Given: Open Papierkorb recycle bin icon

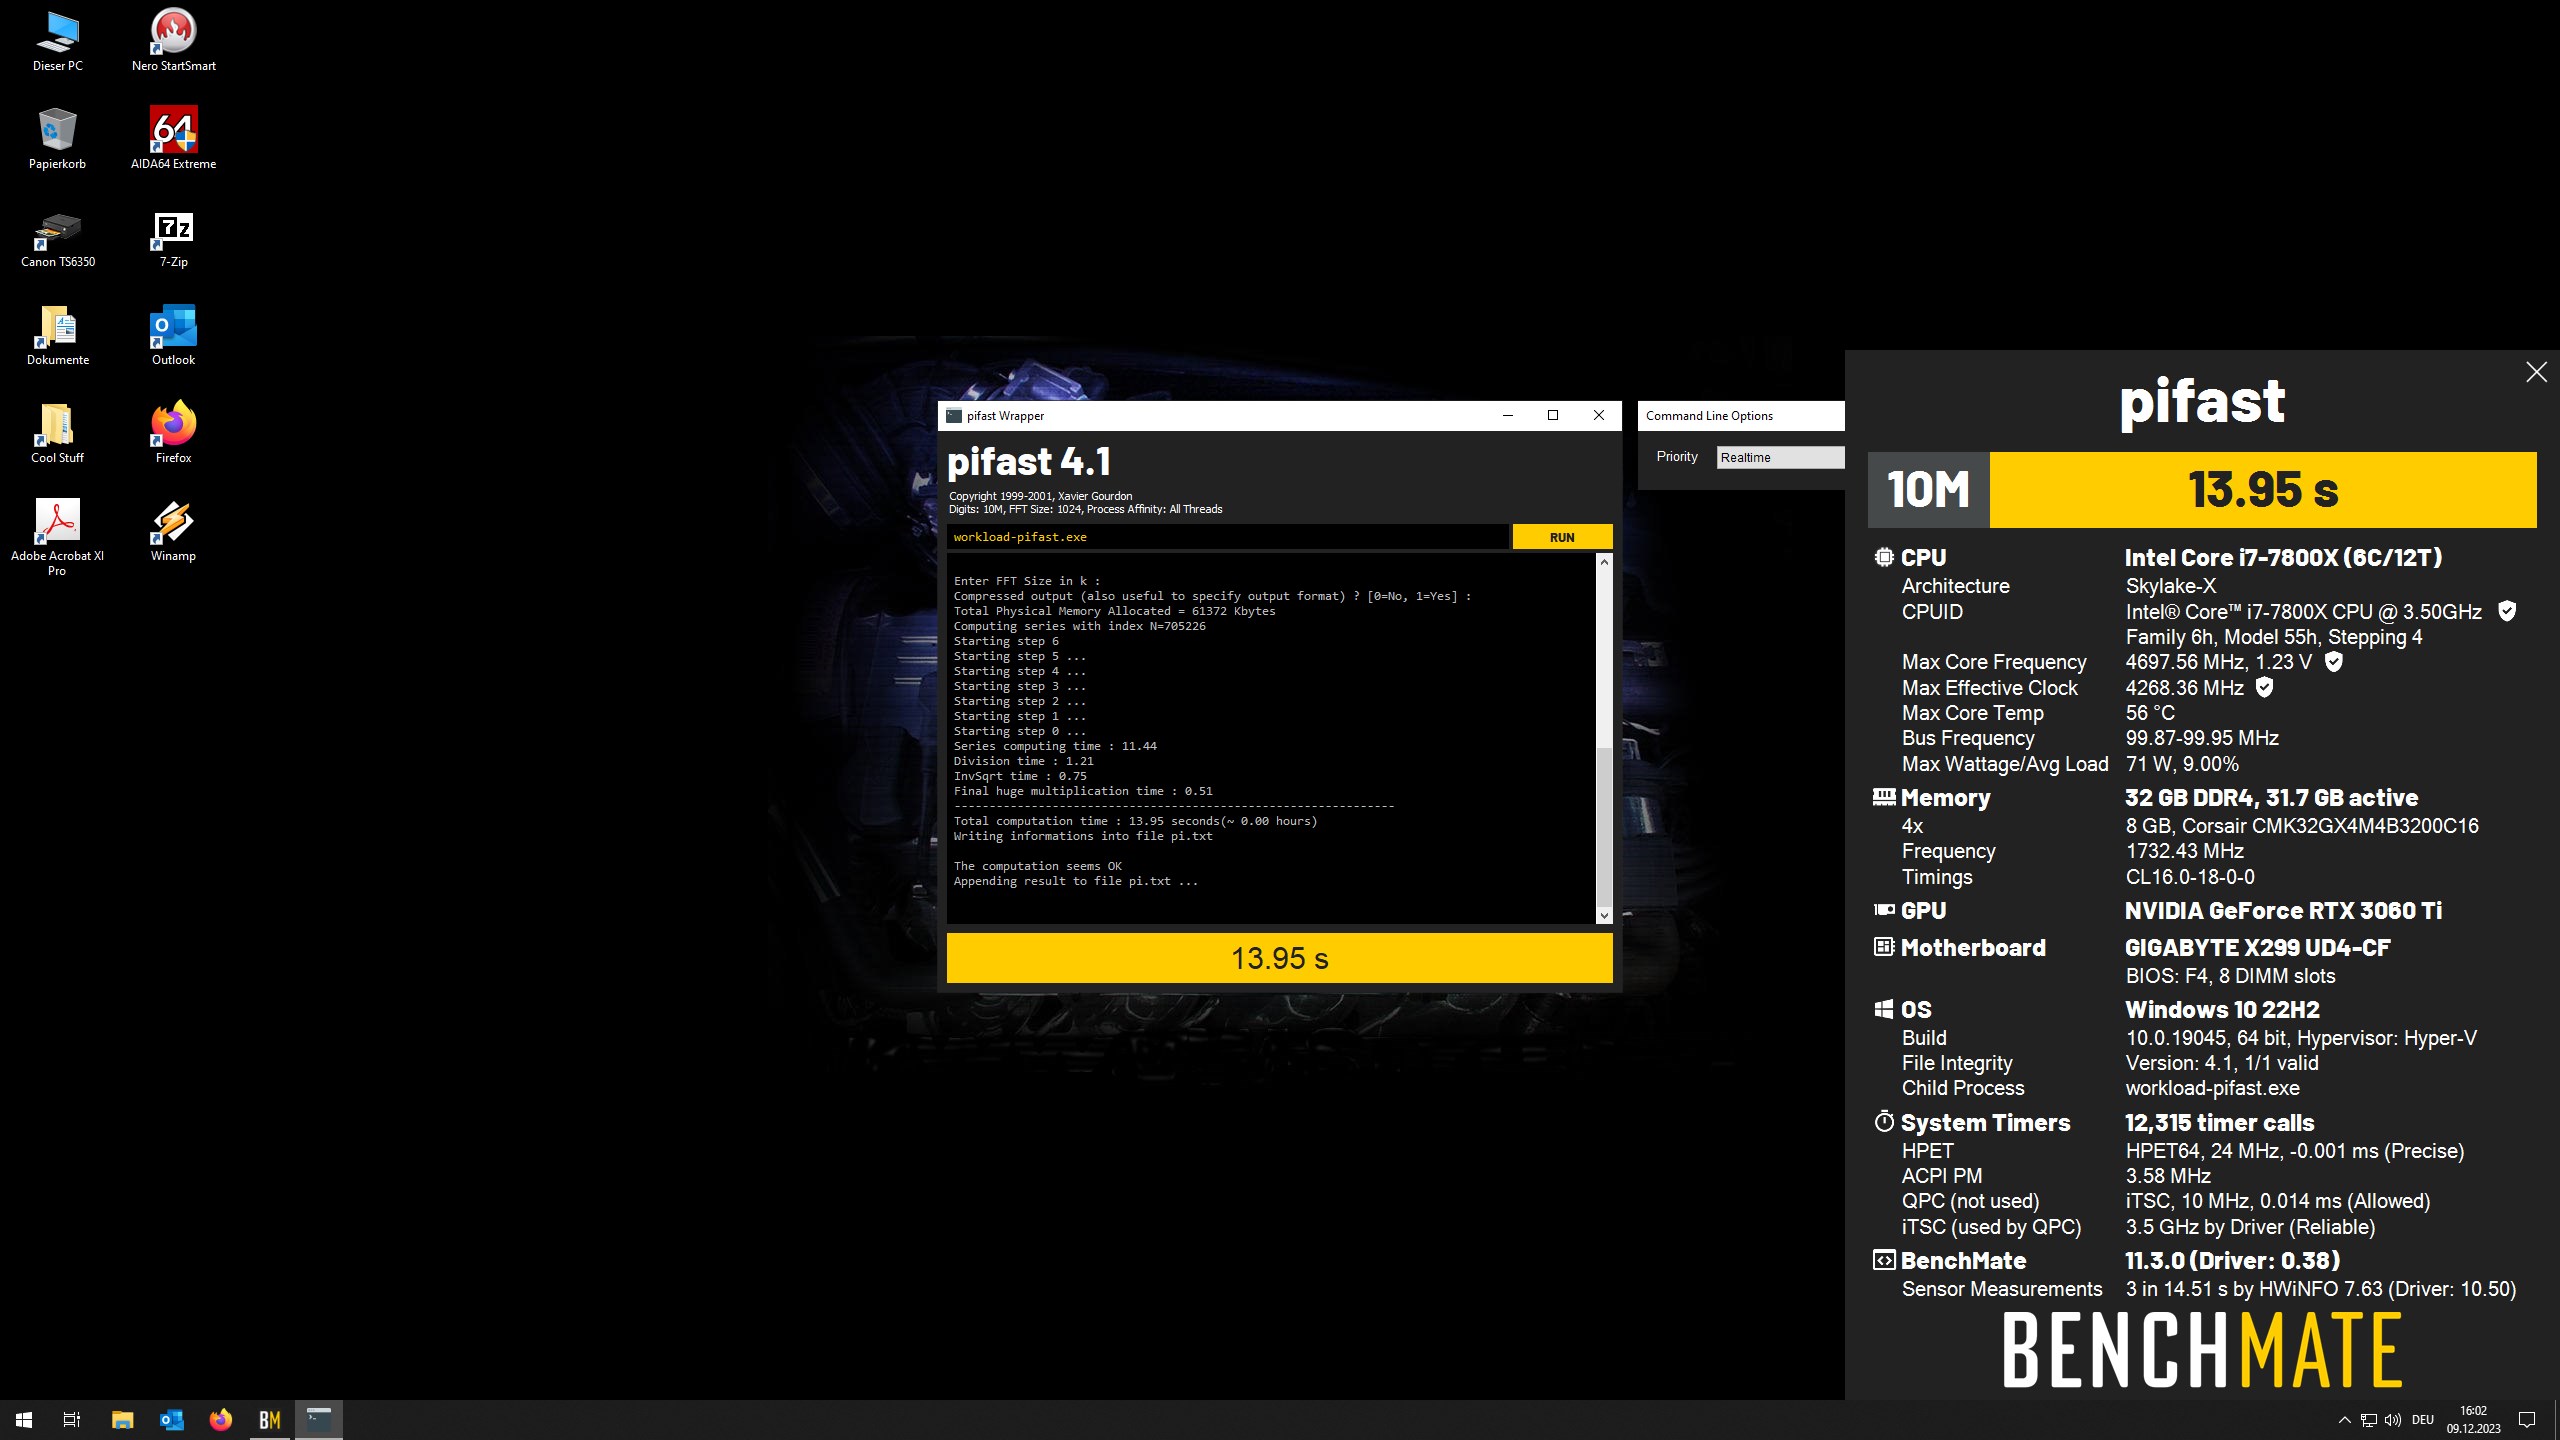Looking at the screenshot, I should click(57, 140).
